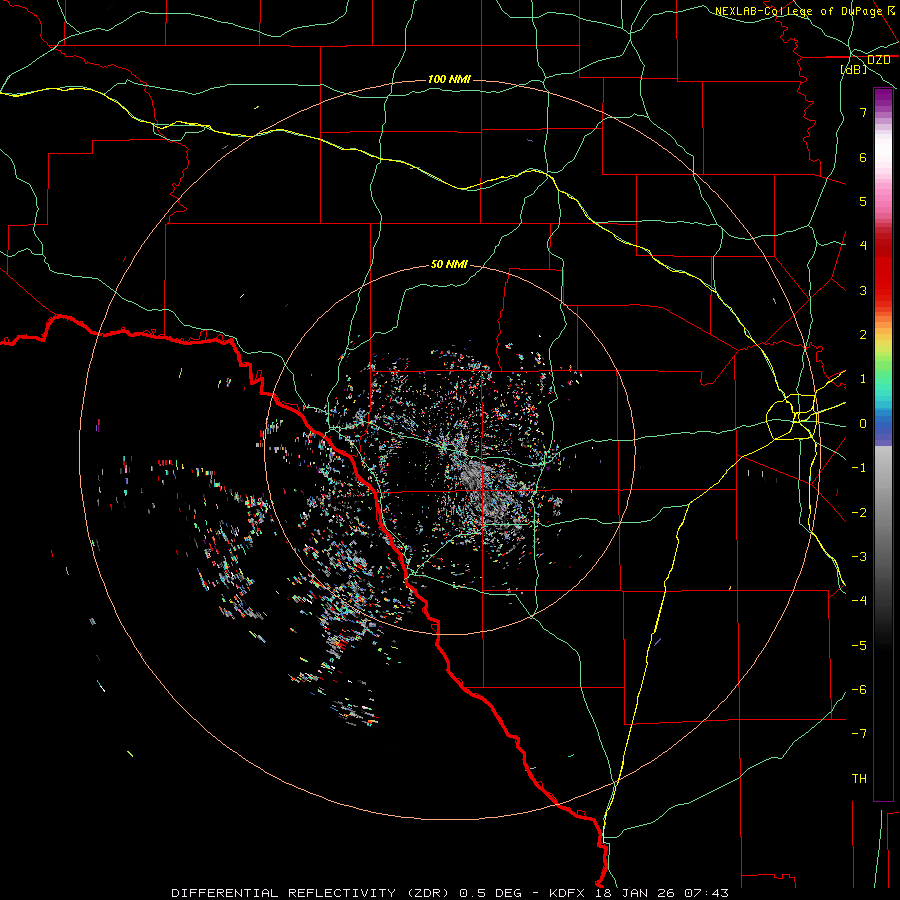Click the '50 NMI' range ring label
The width and height of the screenshot is (900, 900).
coord(449,264)
